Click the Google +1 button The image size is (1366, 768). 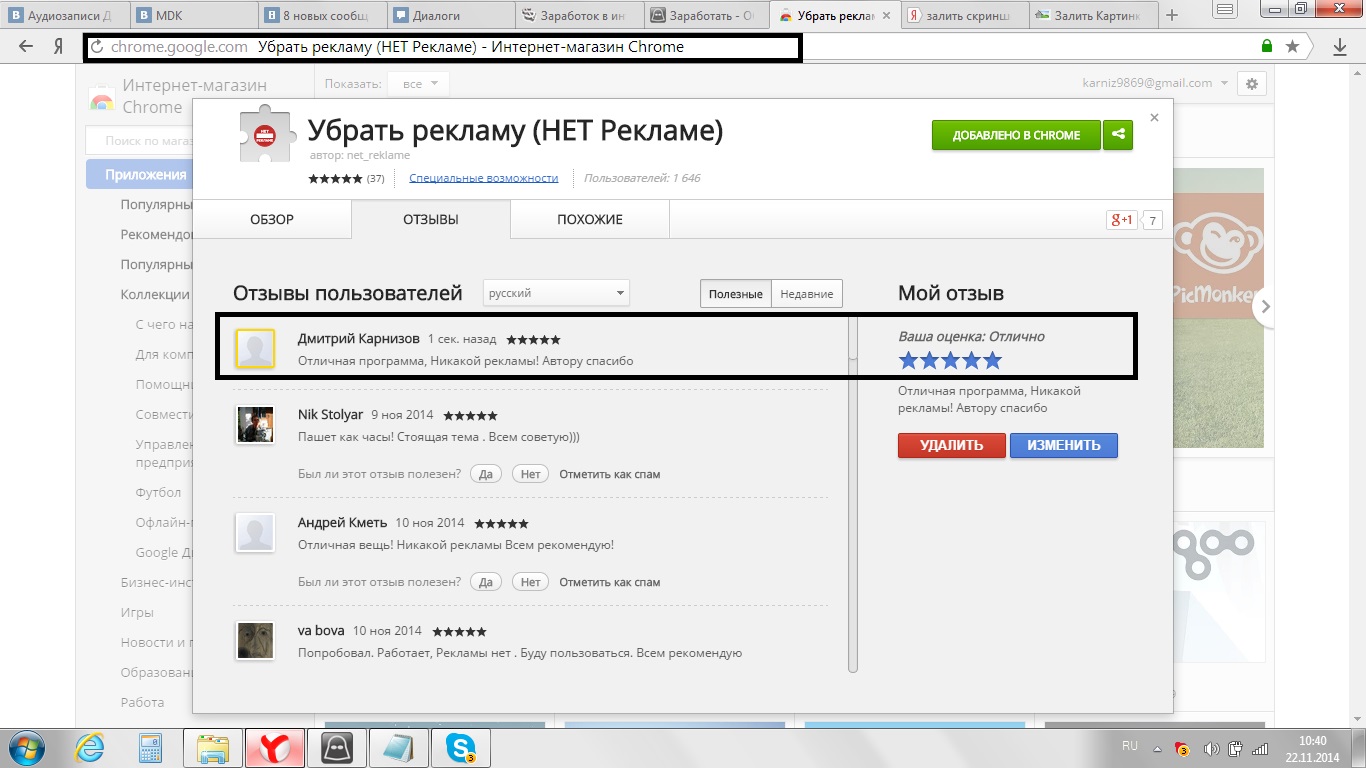coord(1121,220)
